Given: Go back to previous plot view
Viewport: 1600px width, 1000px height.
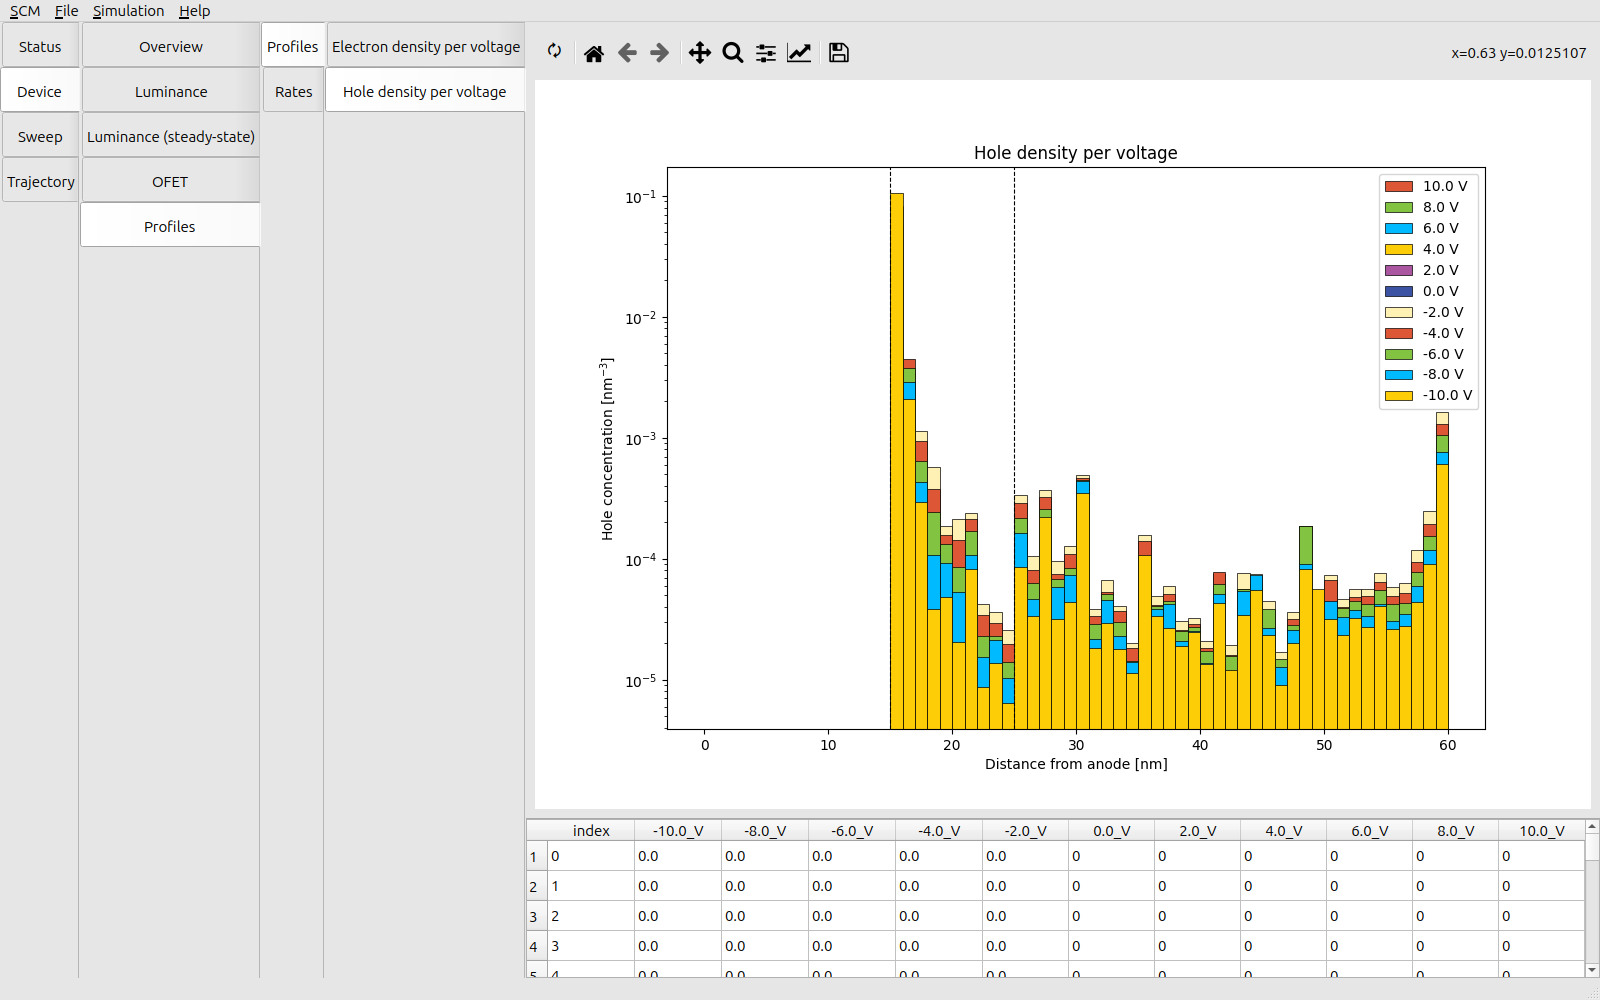Looking at the screenshot, I should pyautogui.click(x=627, y=53).
